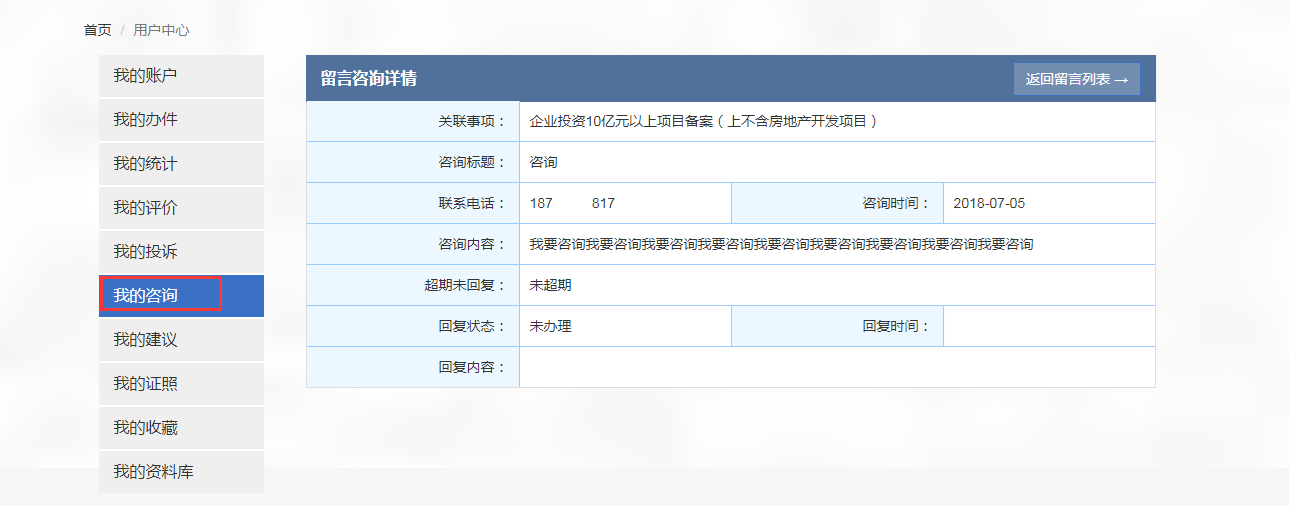Select the 我的证照 menu item
Viewport: 1289px width, 506px height.
pos(180,384)
